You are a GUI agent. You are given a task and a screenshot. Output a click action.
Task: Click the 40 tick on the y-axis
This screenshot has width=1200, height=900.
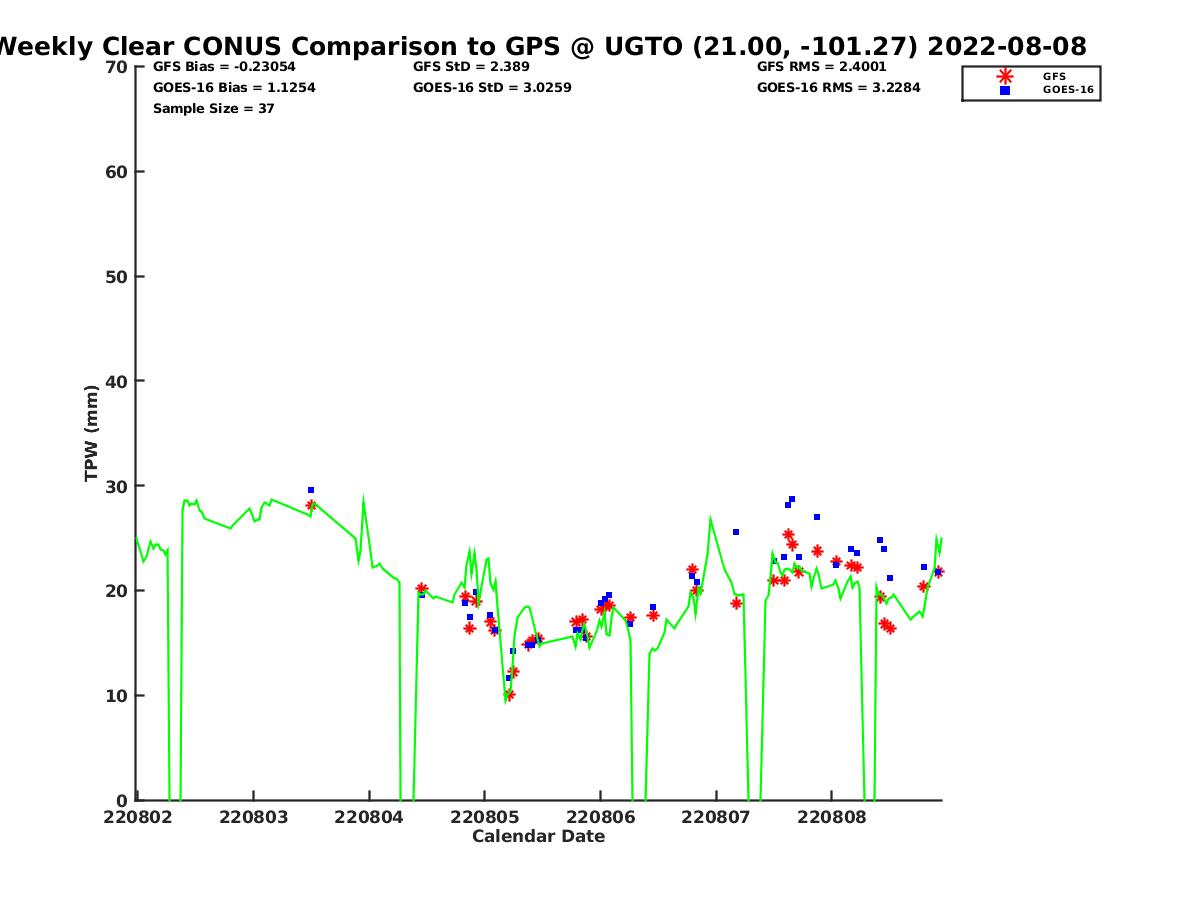pyautogui.click(x=117, y=381)
